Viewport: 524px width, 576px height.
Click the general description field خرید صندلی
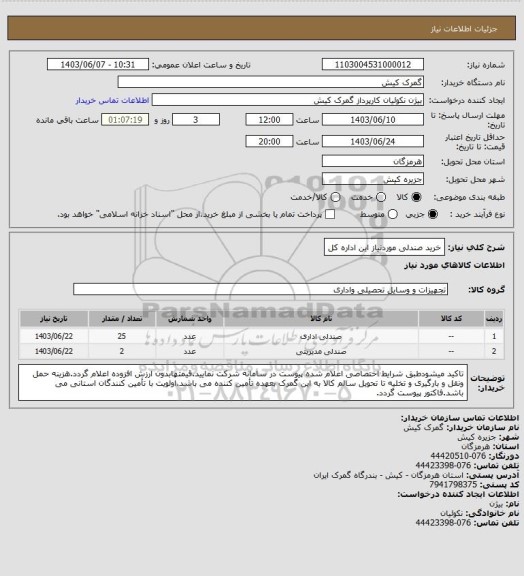point(384,248)
